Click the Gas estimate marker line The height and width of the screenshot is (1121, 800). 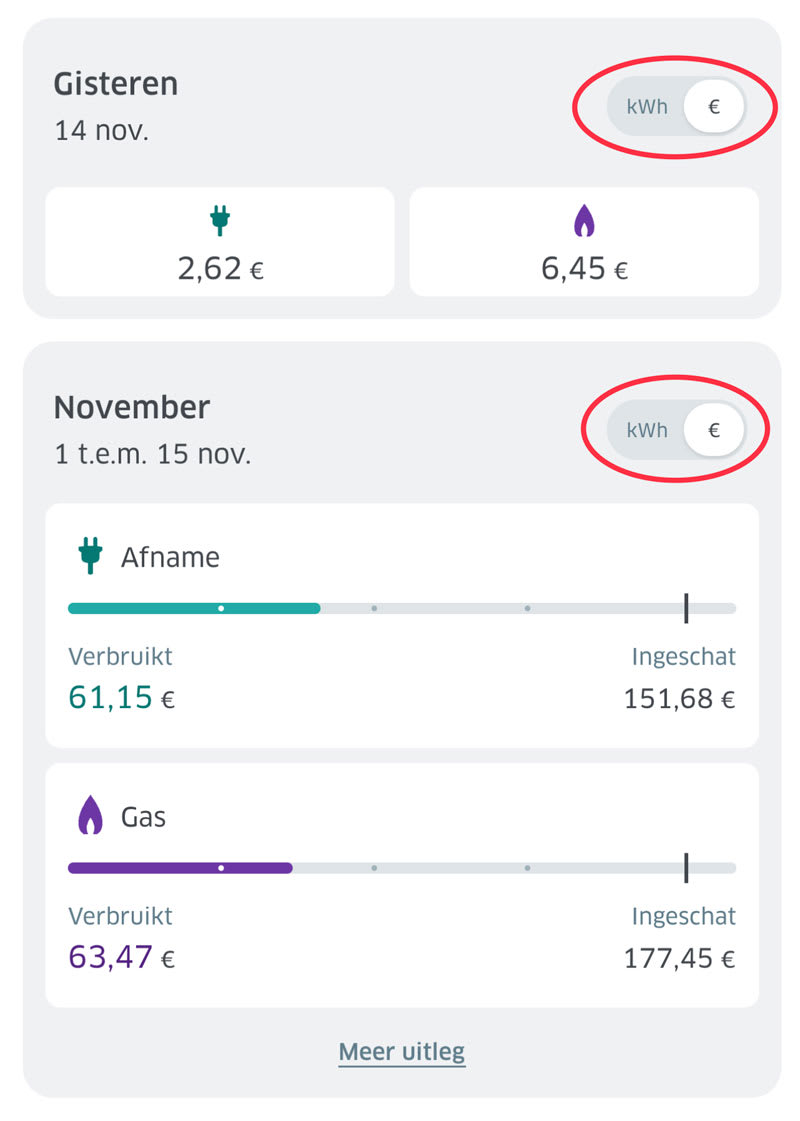[x=686, y=868]
